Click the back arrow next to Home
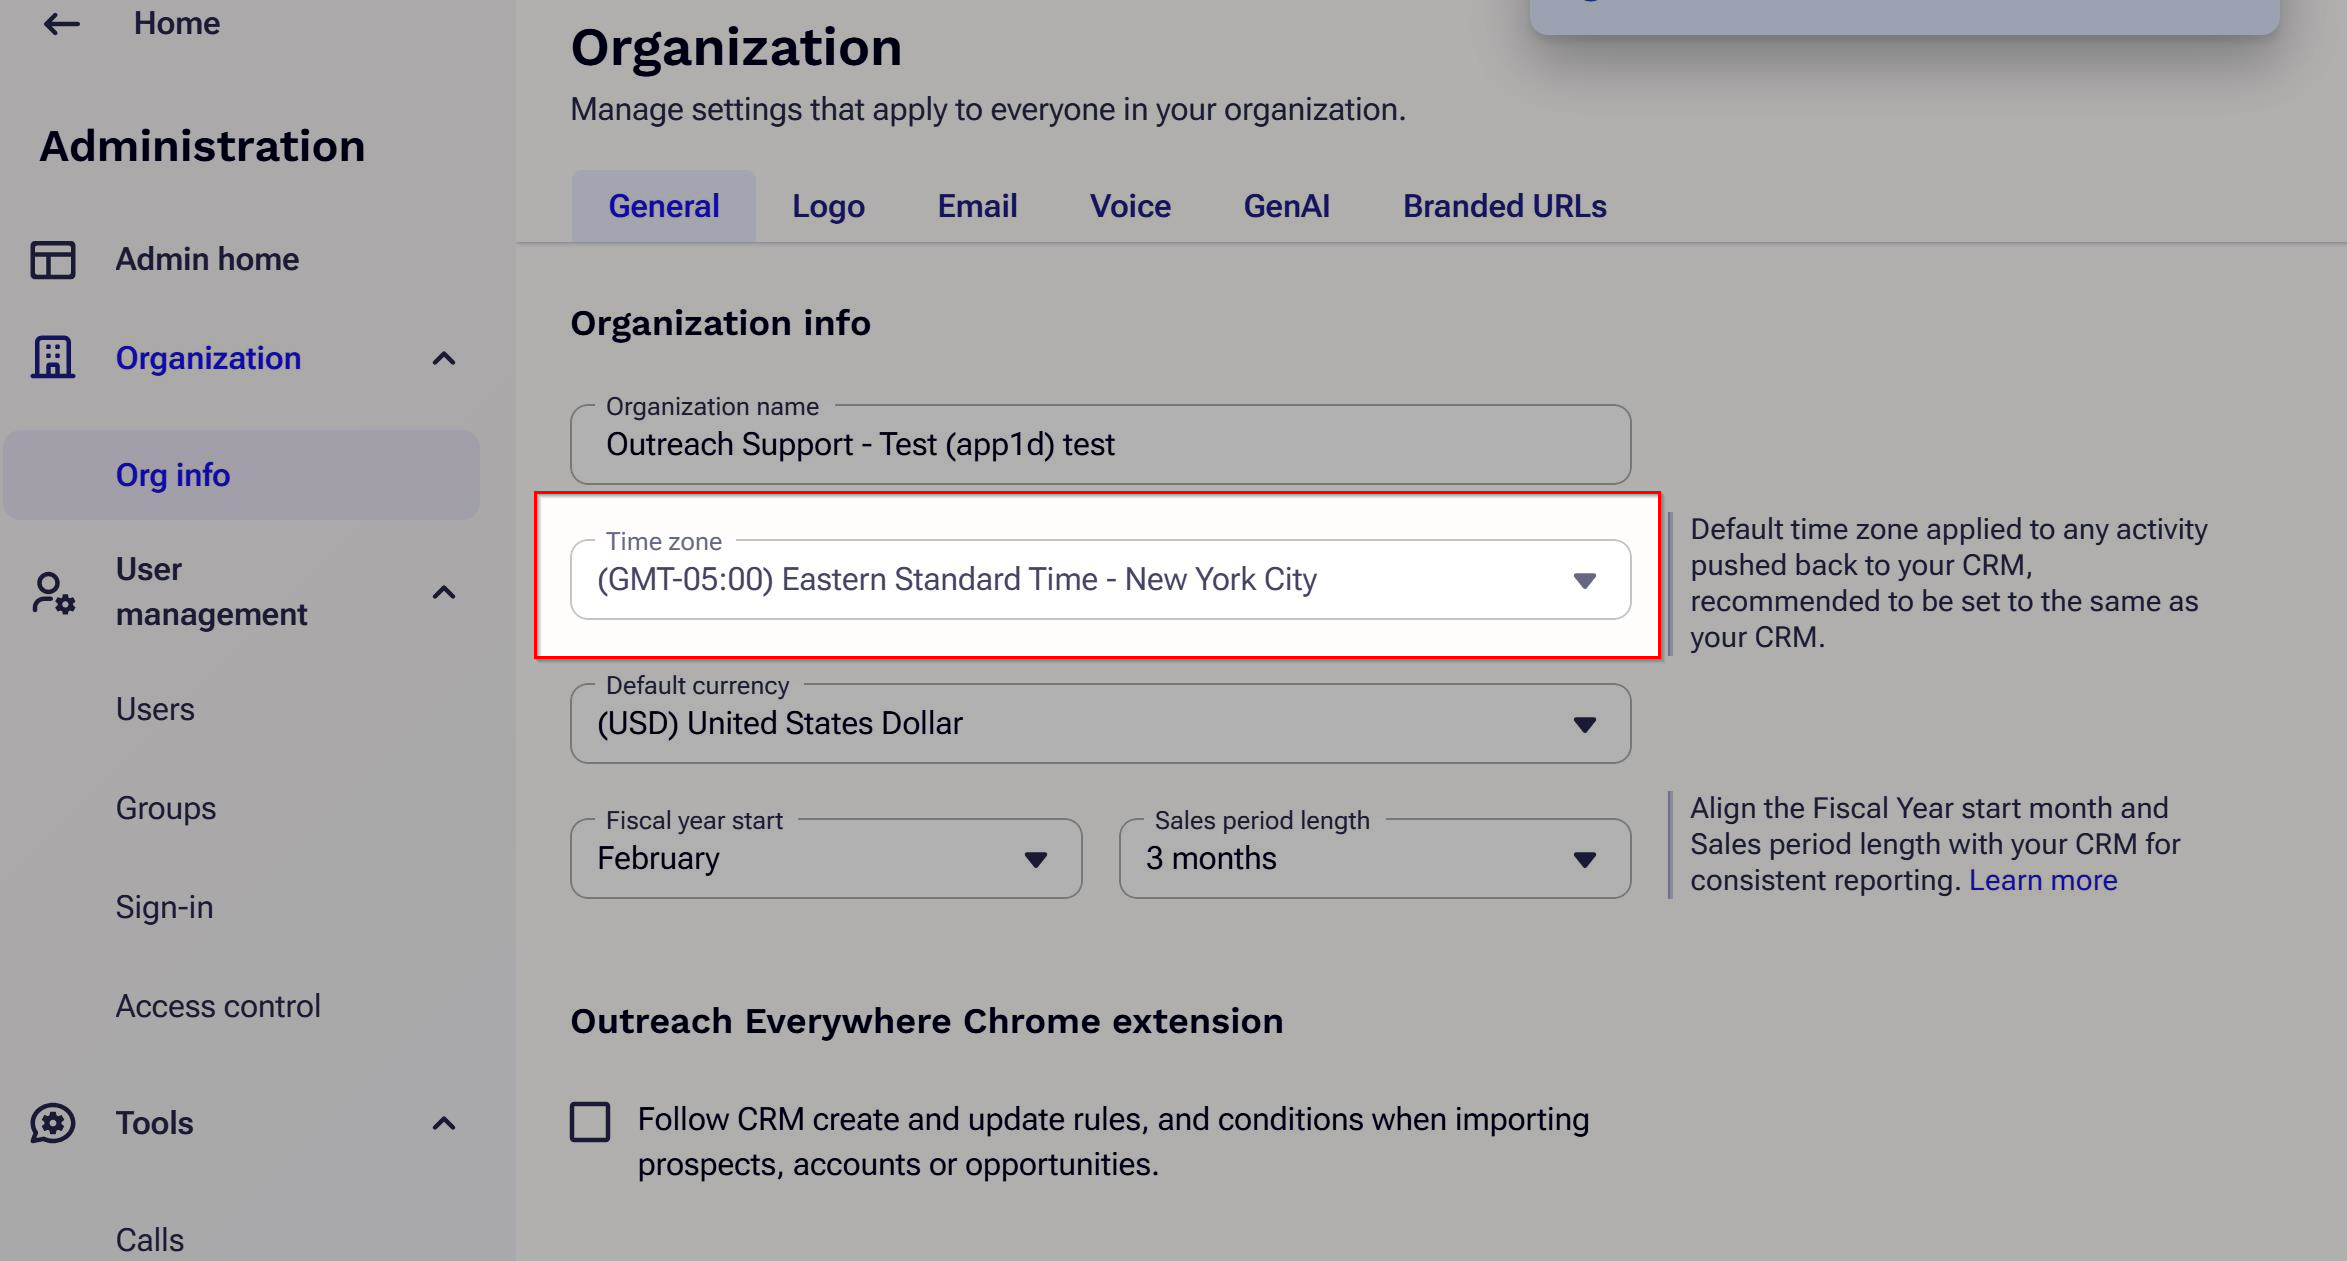 click(x=61, y=24)
